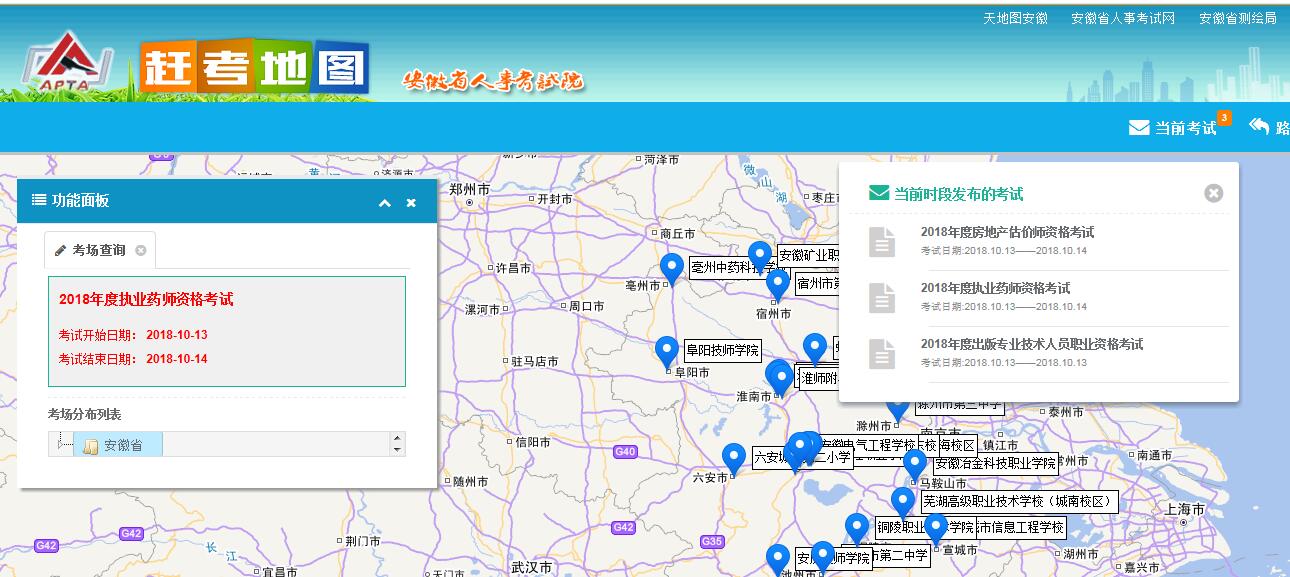Open the 天地图安徽 link

[1015, 18]
